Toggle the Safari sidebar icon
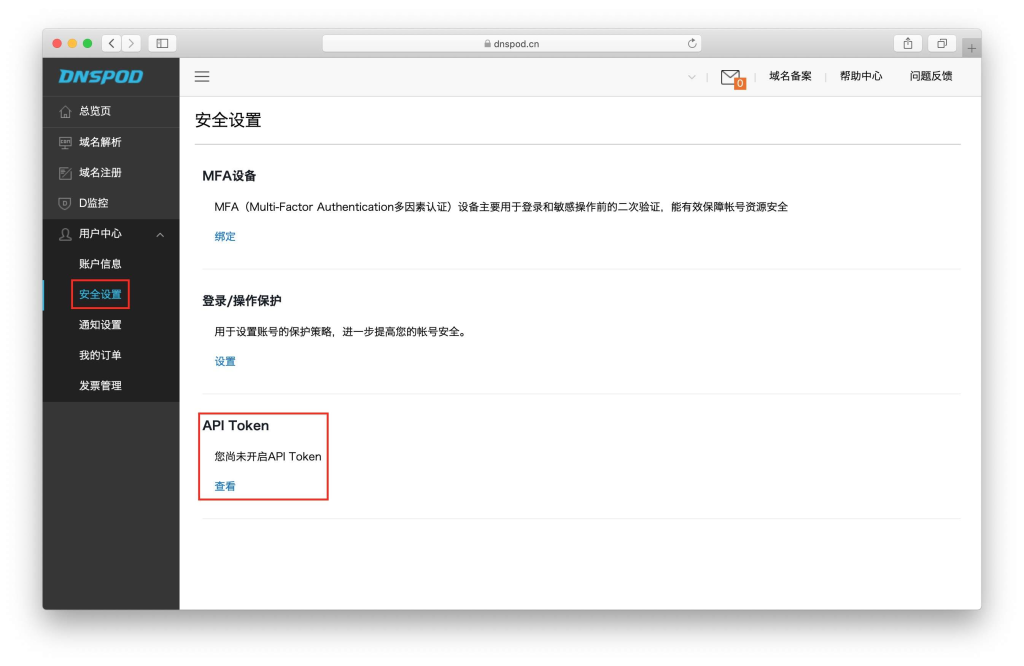Screen dimensions: 1024x666 click(x=160, y=43)
